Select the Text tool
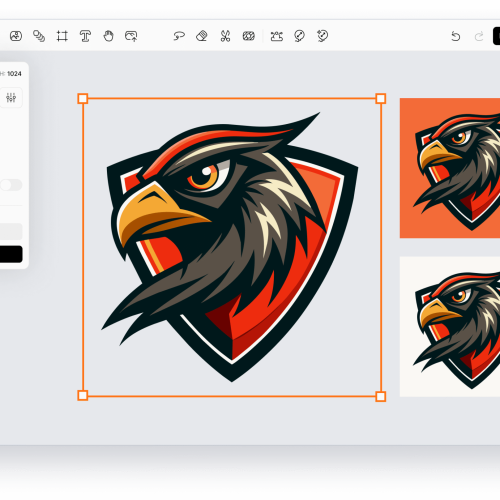Viewport: 500px width, 500px height. (85, 36)
